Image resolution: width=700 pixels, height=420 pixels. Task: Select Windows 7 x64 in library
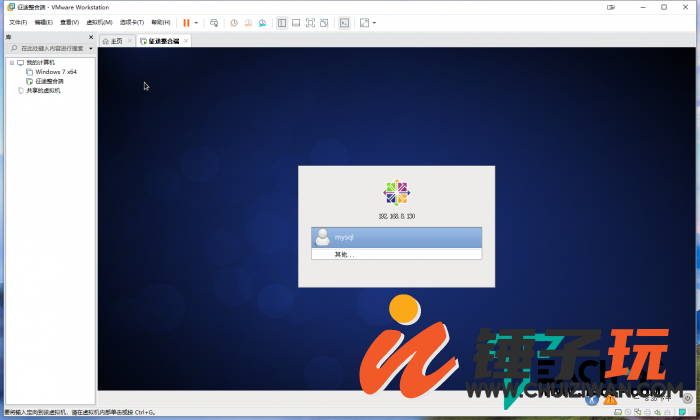tap(56, 72)
